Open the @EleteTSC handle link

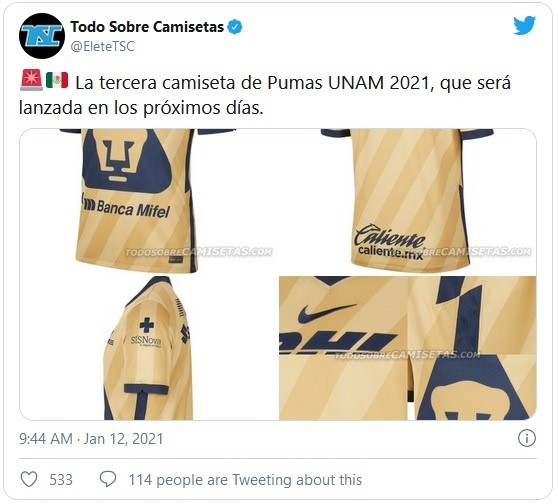(103, 46)
